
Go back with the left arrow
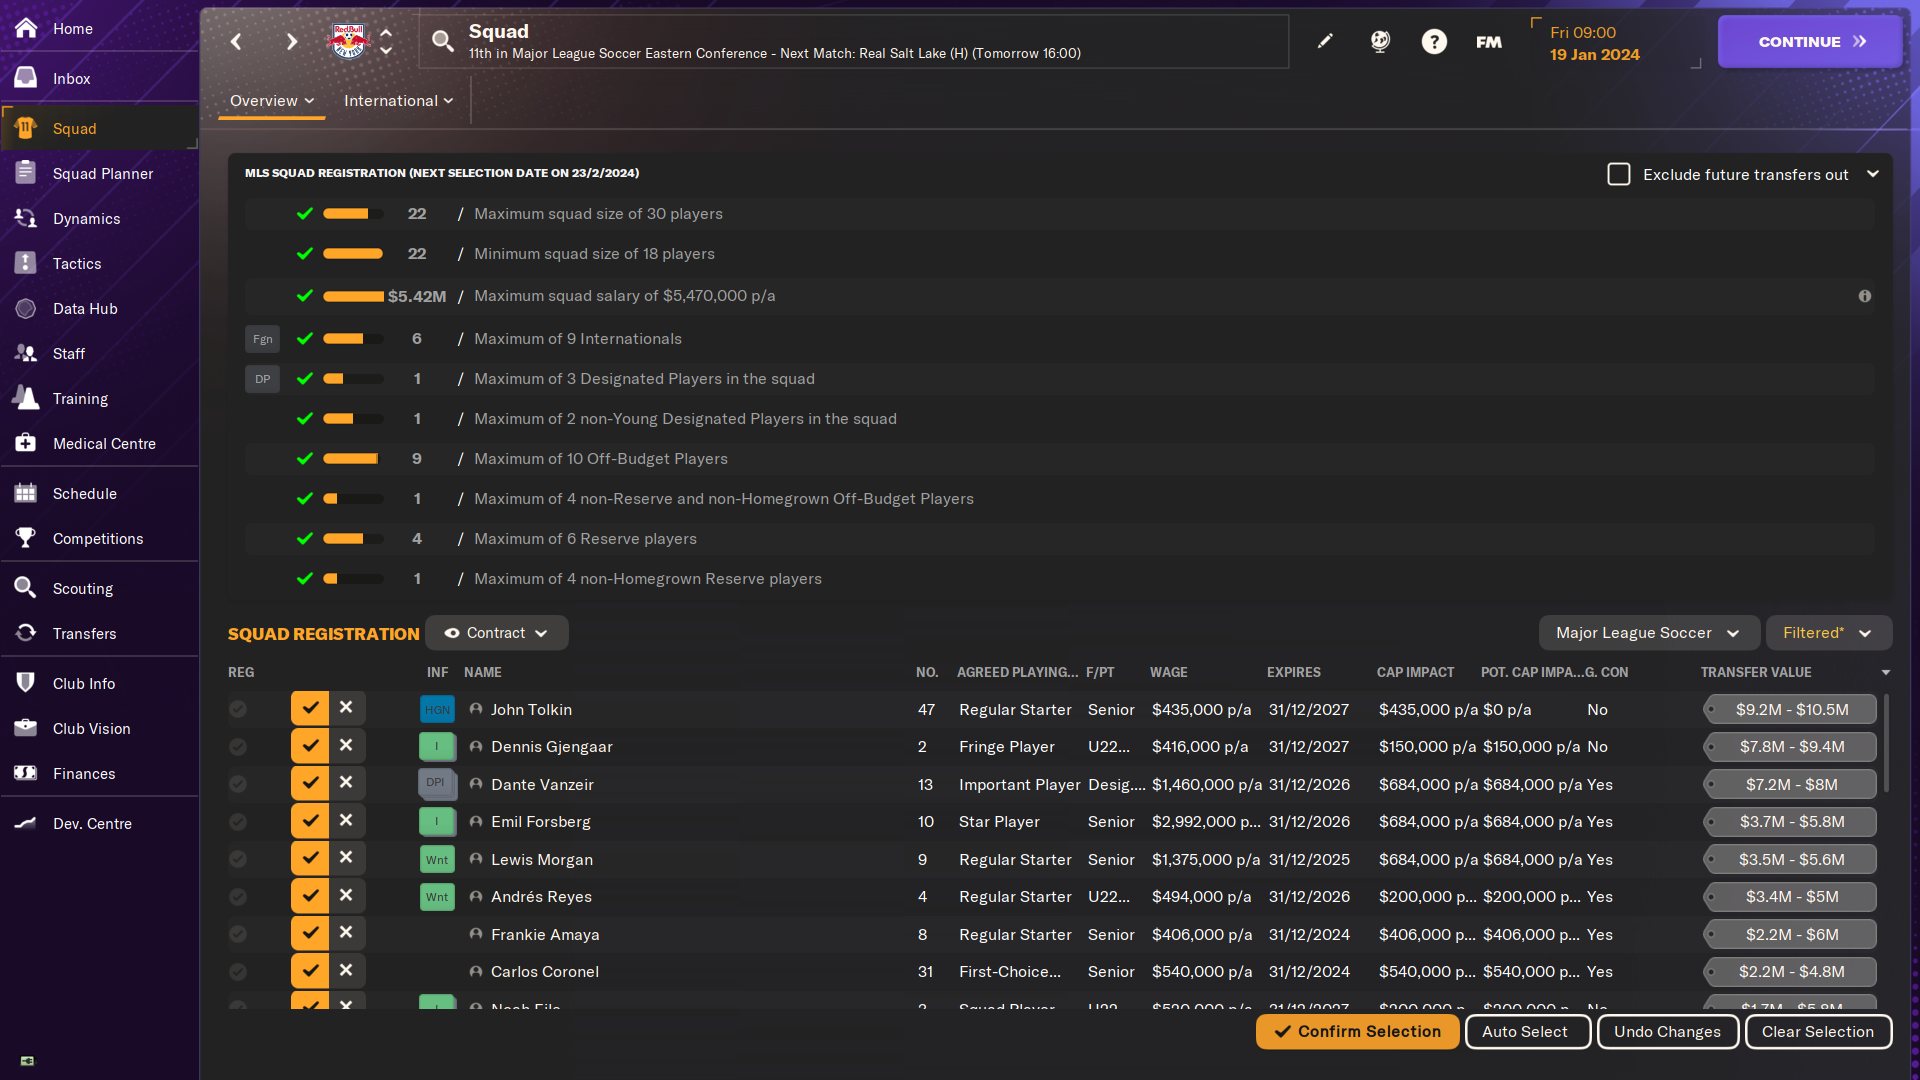pyautogui.click(x=236, y=41)
